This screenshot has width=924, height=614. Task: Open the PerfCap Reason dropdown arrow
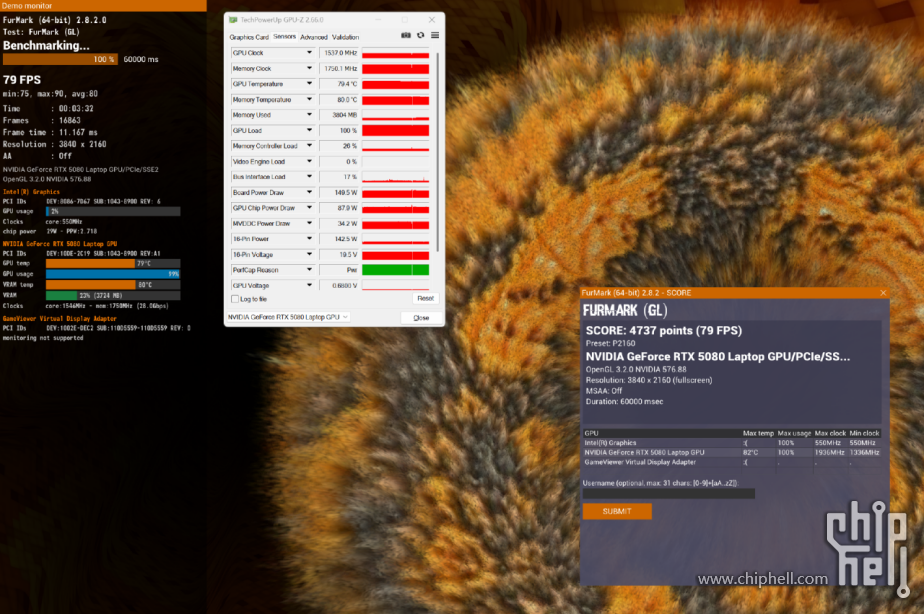point(309,270)
